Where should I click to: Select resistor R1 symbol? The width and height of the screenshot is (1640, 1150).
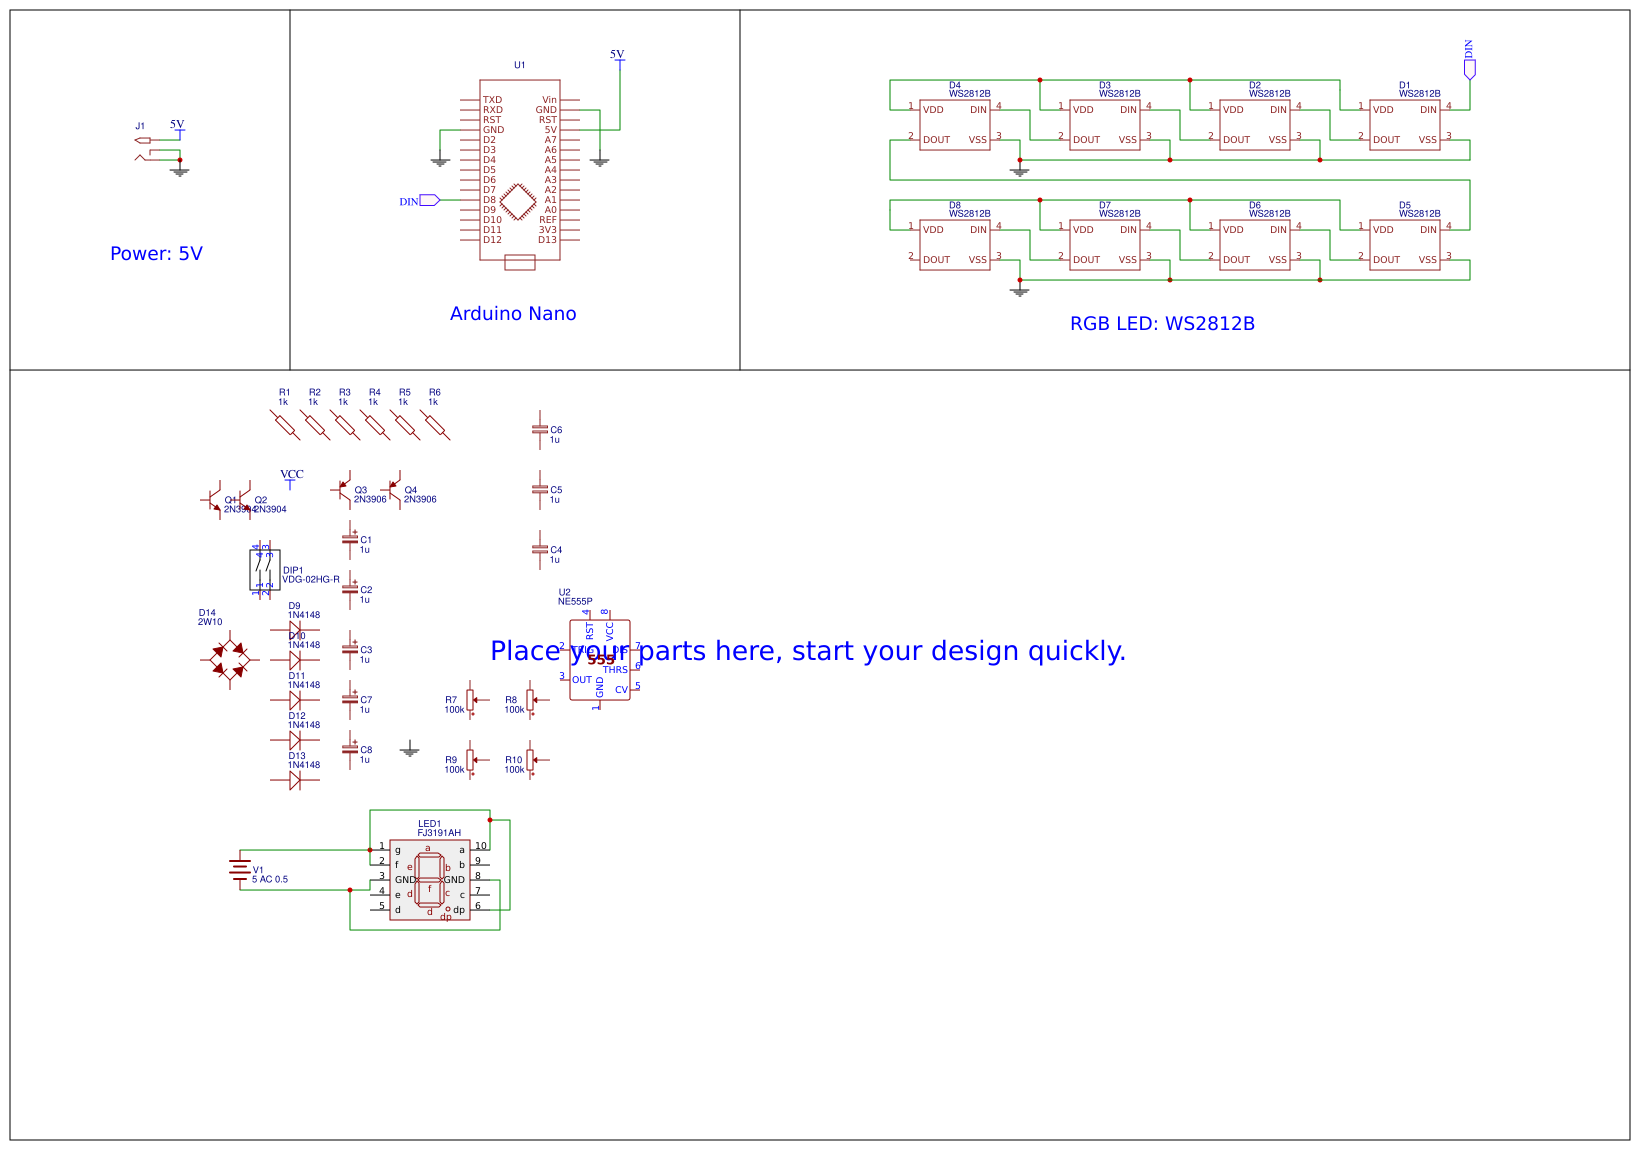(285, 425)
